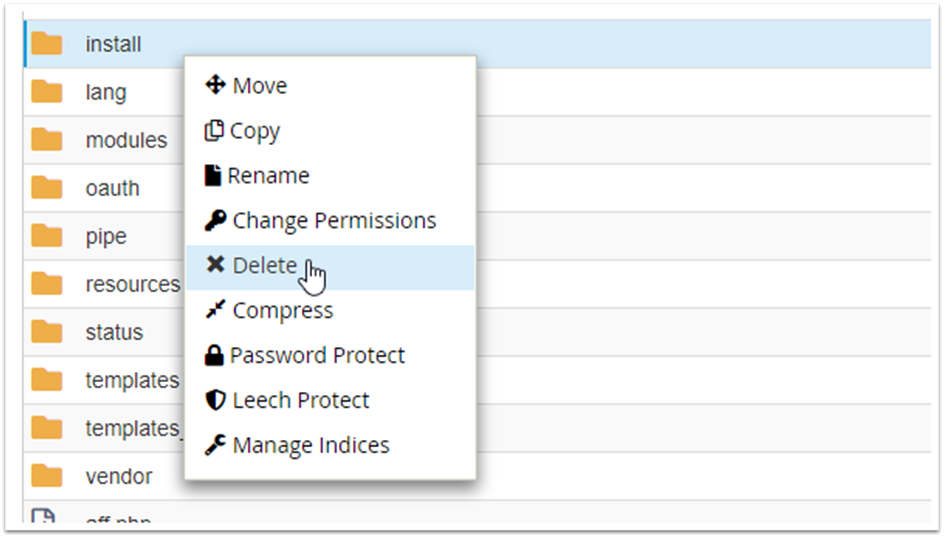
Task: Click the Password Protect lock icon
Action: 213,355
